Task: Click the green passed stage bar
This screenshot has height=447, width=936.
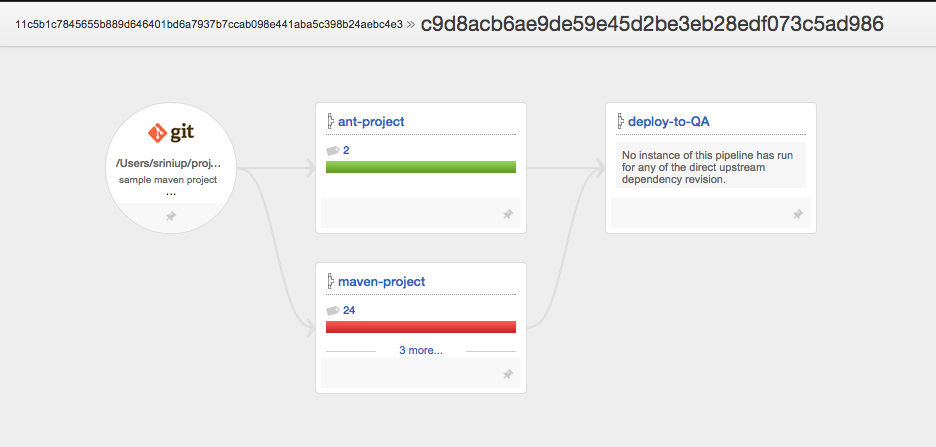Action: point(420,167)
